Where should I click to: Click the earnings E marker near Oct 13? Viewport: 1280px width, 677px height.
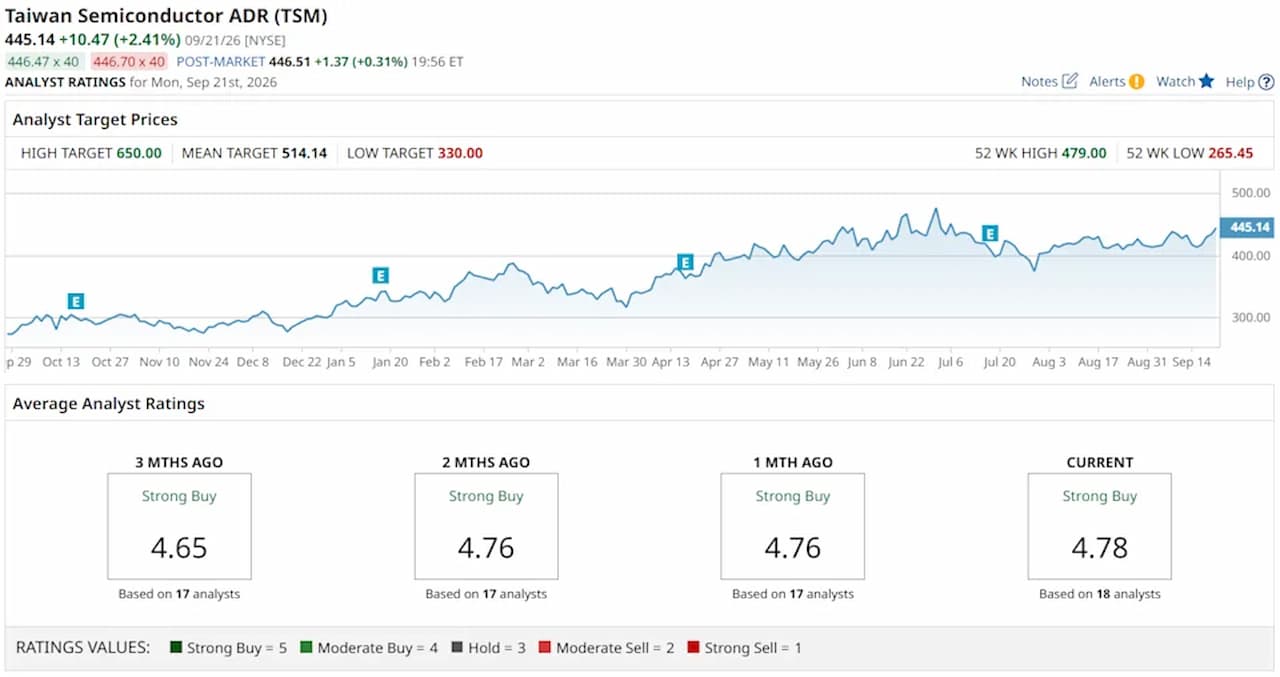click(x=76, y=301)
